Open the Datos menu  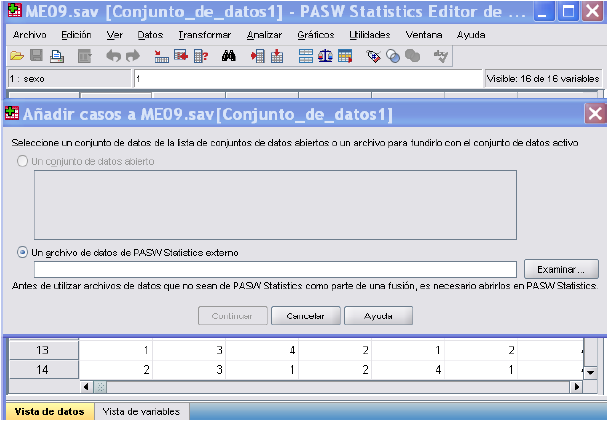tap(150, 35)
